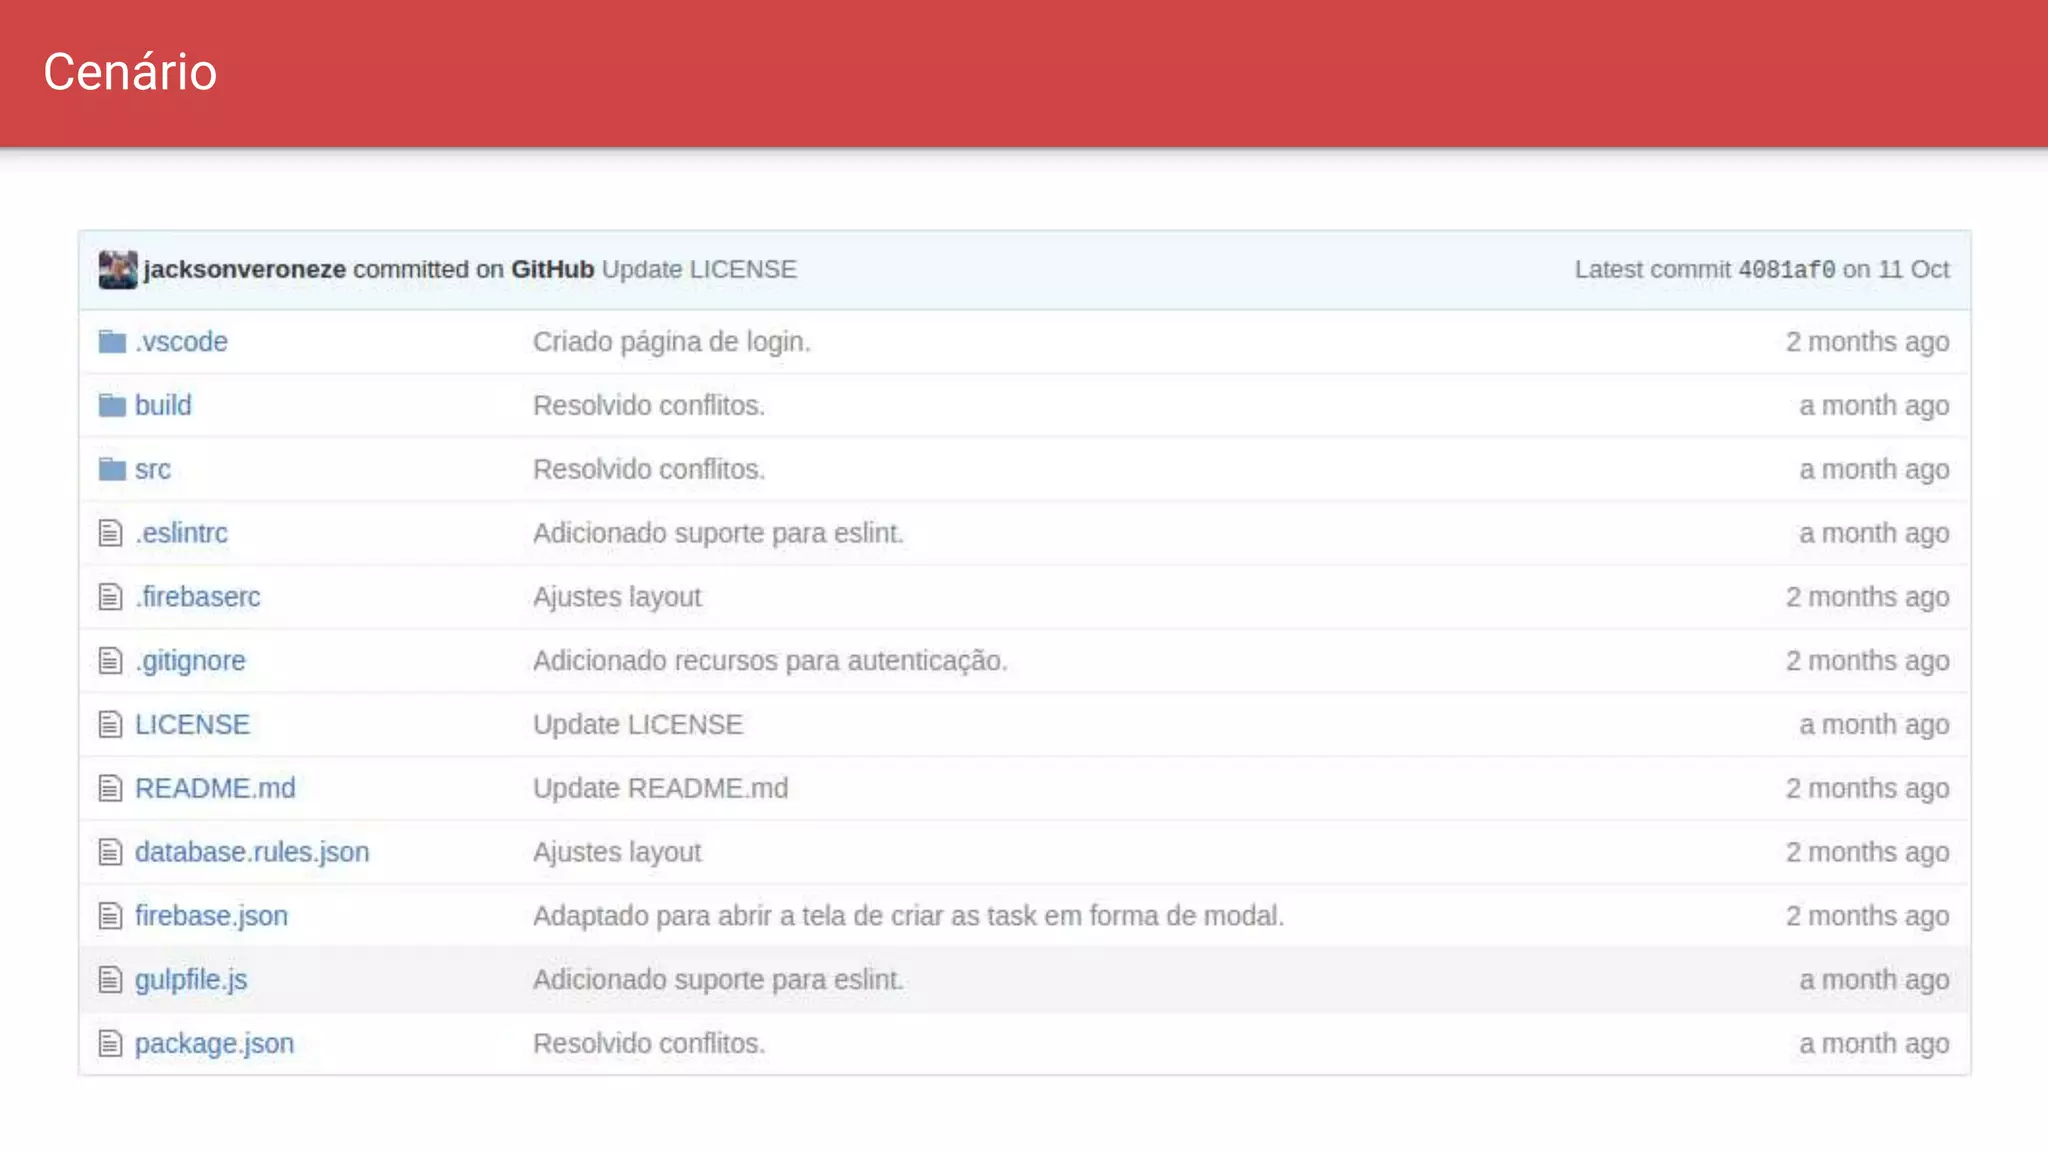2048x1152 pixels.
Task: Open database.rules.json file link
Action: tap(252, 852)
